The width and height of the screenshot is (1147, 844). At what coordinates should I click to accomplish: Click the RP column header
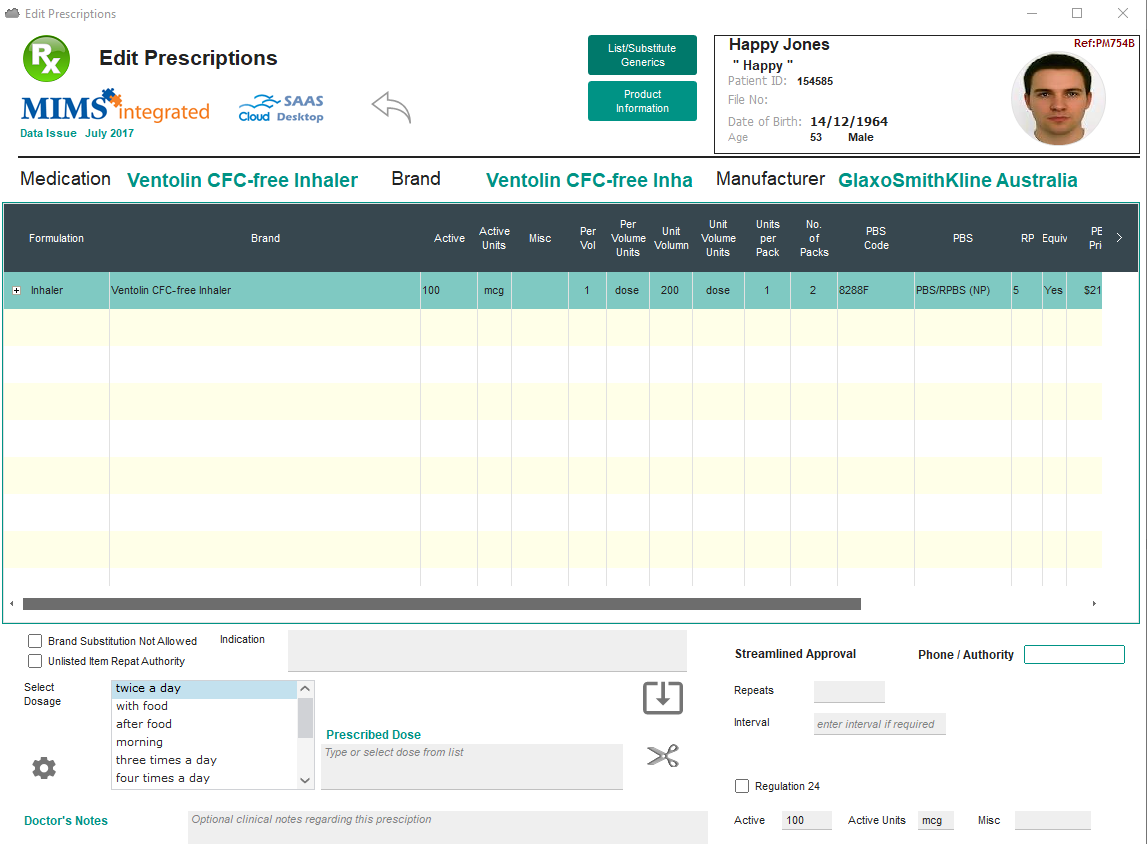click(x=1027, y=238)
